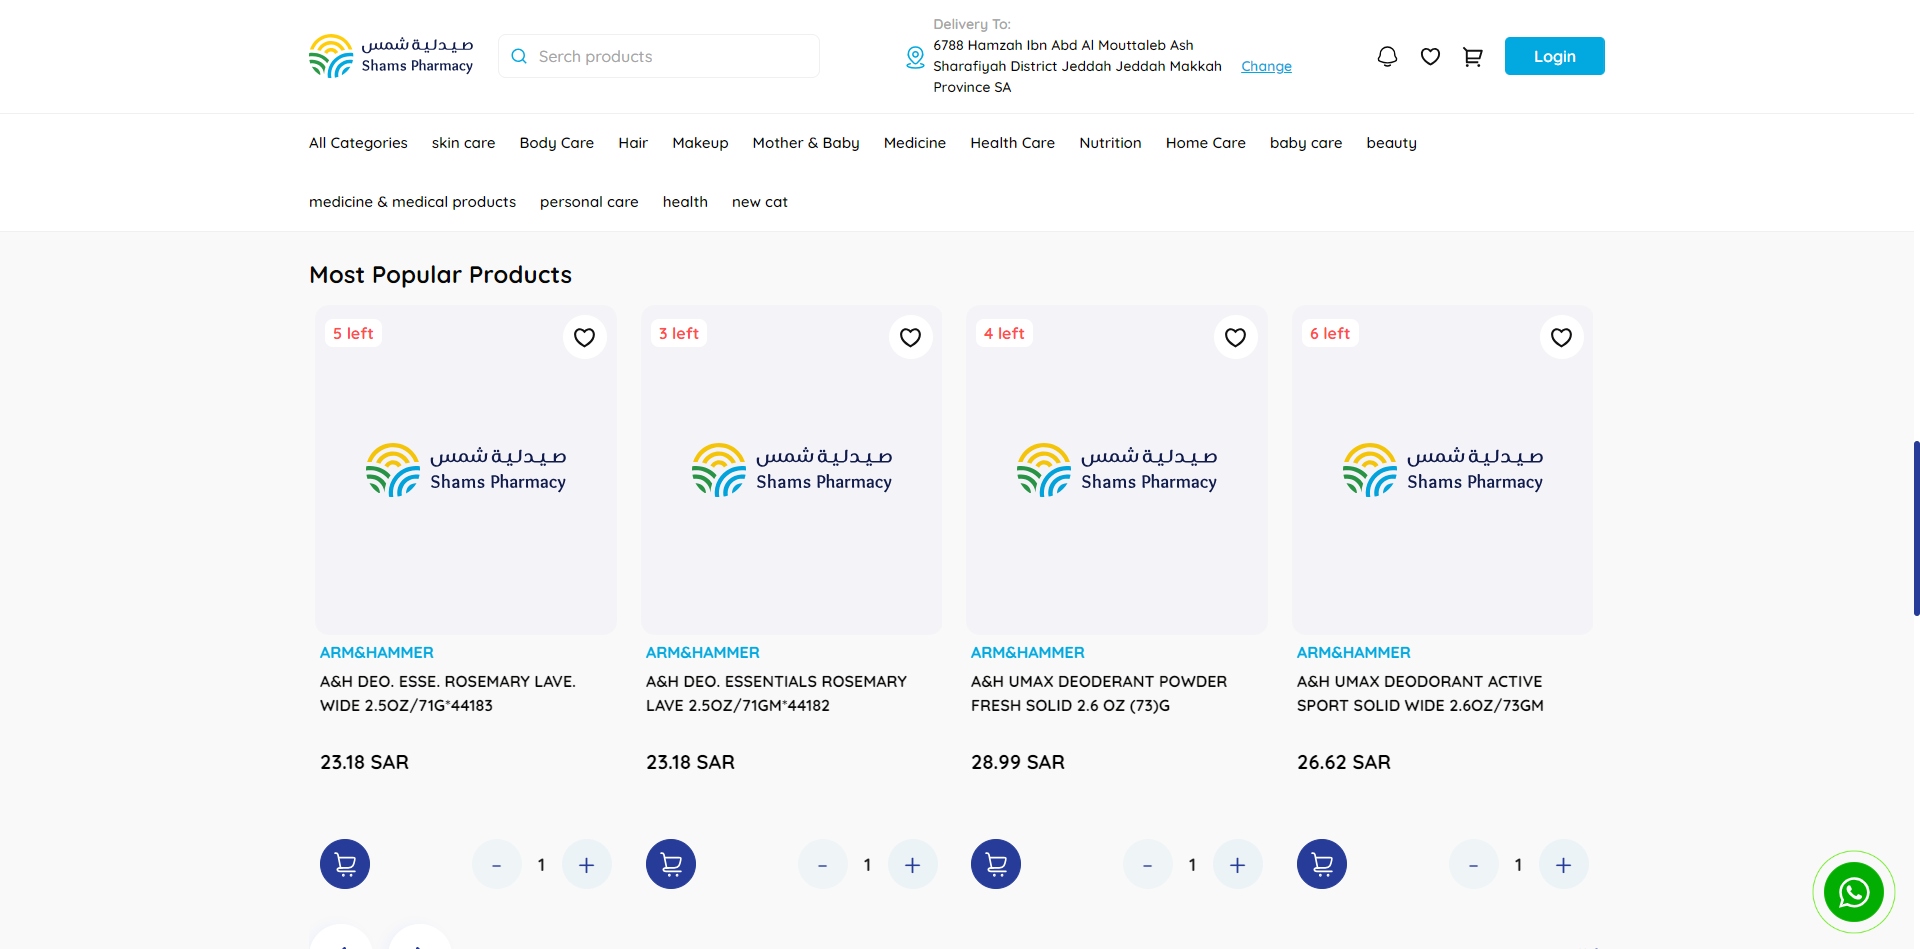Open A&H DEO. ESSENTIALS ROSEMARY LAVE title

pyautogui.click(x=776, y=693)
